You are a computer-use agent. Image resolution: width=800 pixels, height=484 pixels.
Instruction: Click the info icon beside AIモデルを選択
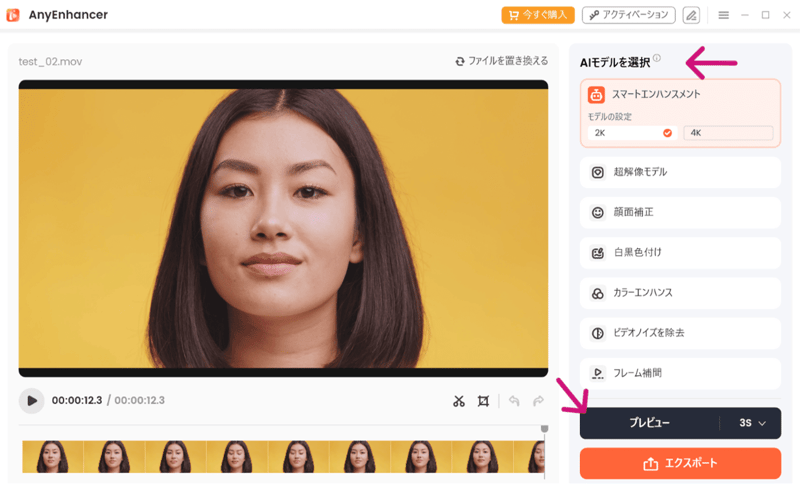point(657,59)
